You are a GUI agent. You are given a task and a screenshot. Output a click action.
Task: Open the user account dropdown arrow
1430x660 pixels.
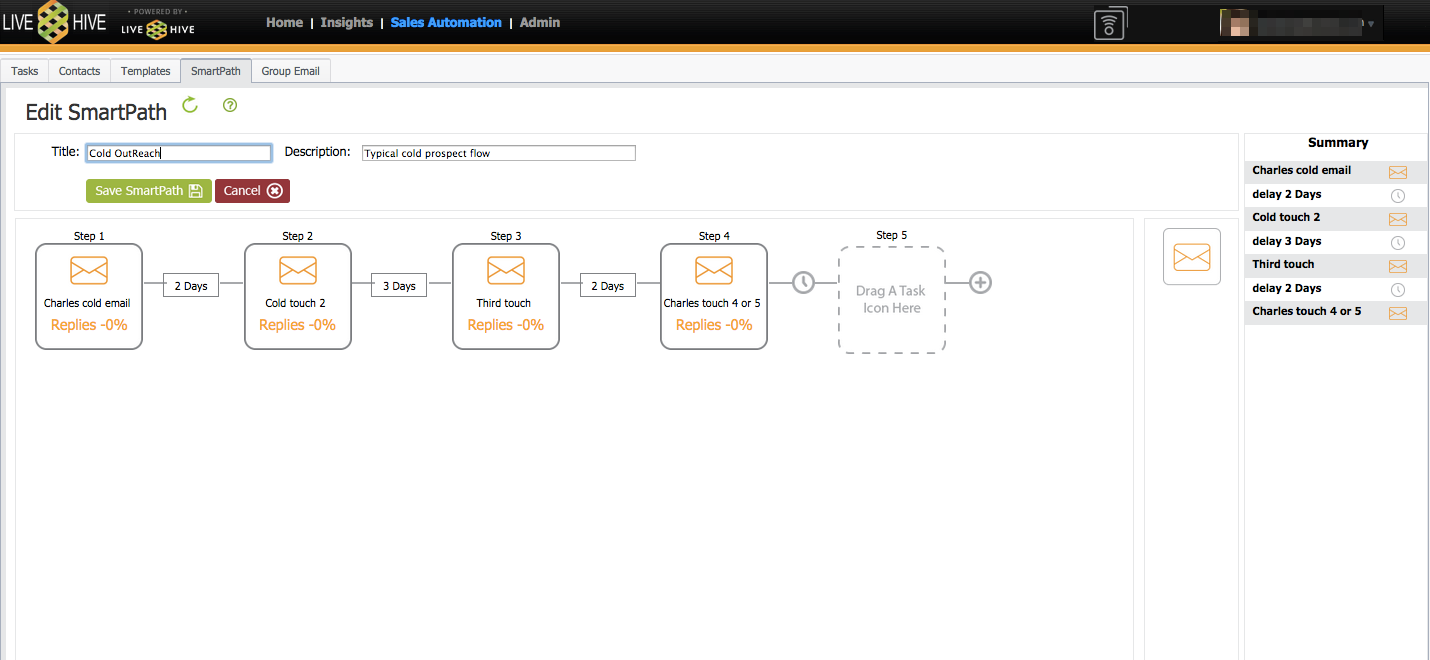(1370, 24)
